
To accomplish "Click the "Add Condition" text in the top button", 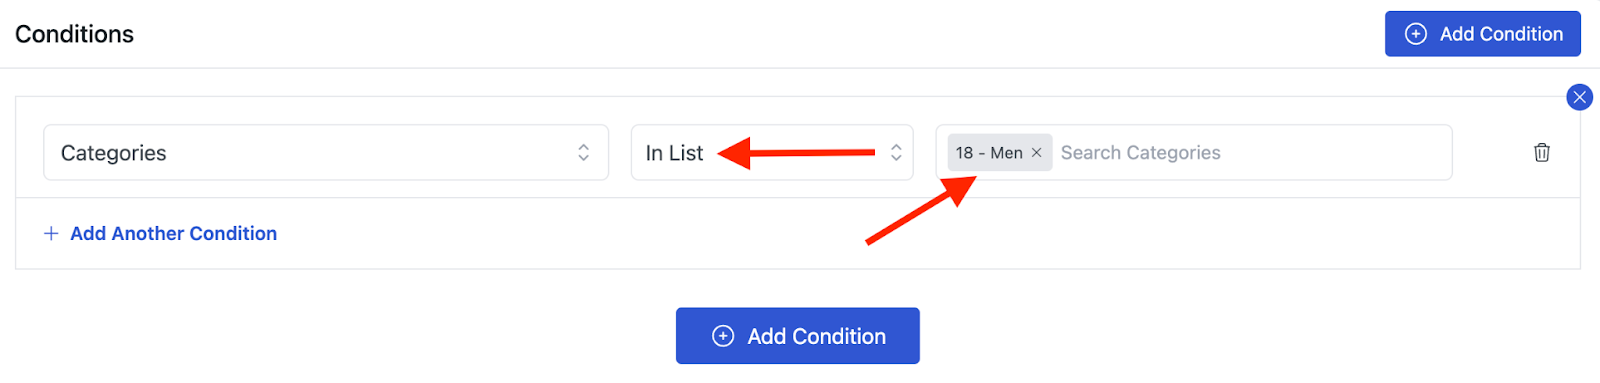I will 1501,34.
